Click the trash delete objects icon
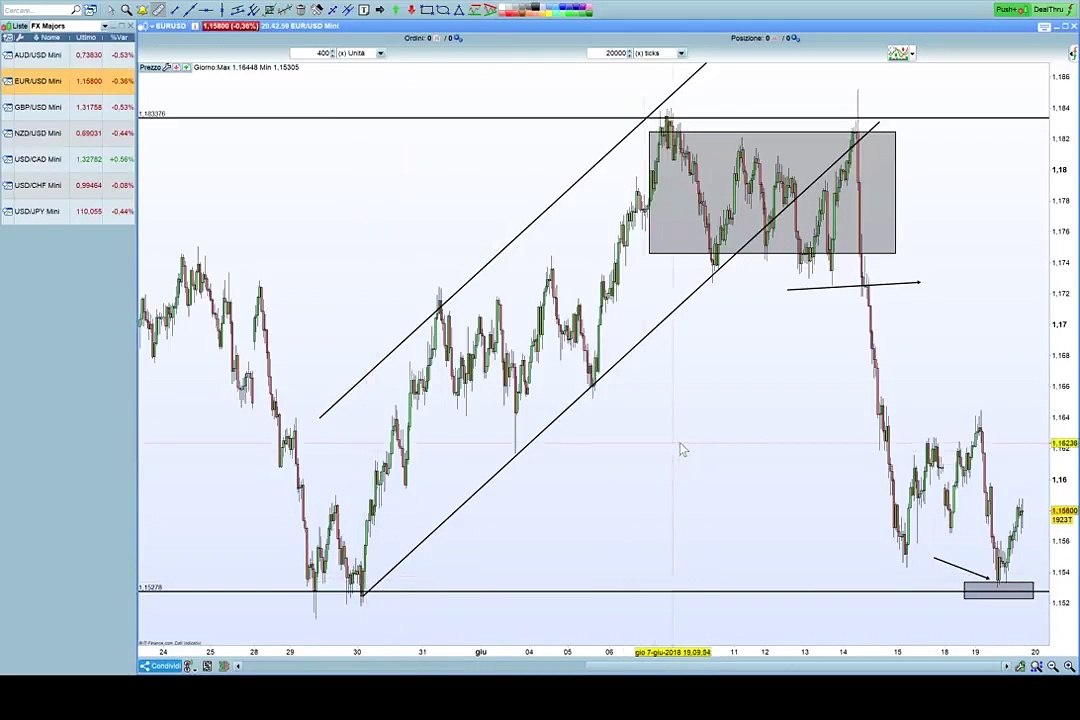Viewport: 1080px width, 720px height. (x=301, y=10)
